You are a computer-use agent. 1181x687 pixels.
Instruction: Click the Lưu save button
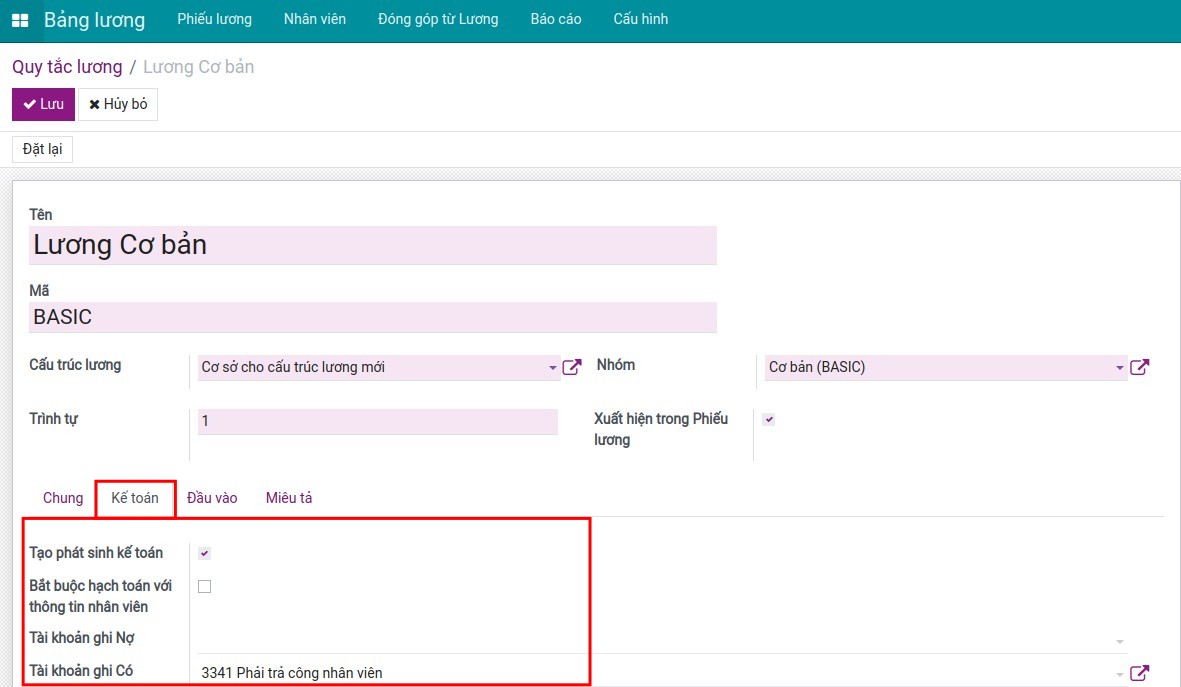pos(43,104)
